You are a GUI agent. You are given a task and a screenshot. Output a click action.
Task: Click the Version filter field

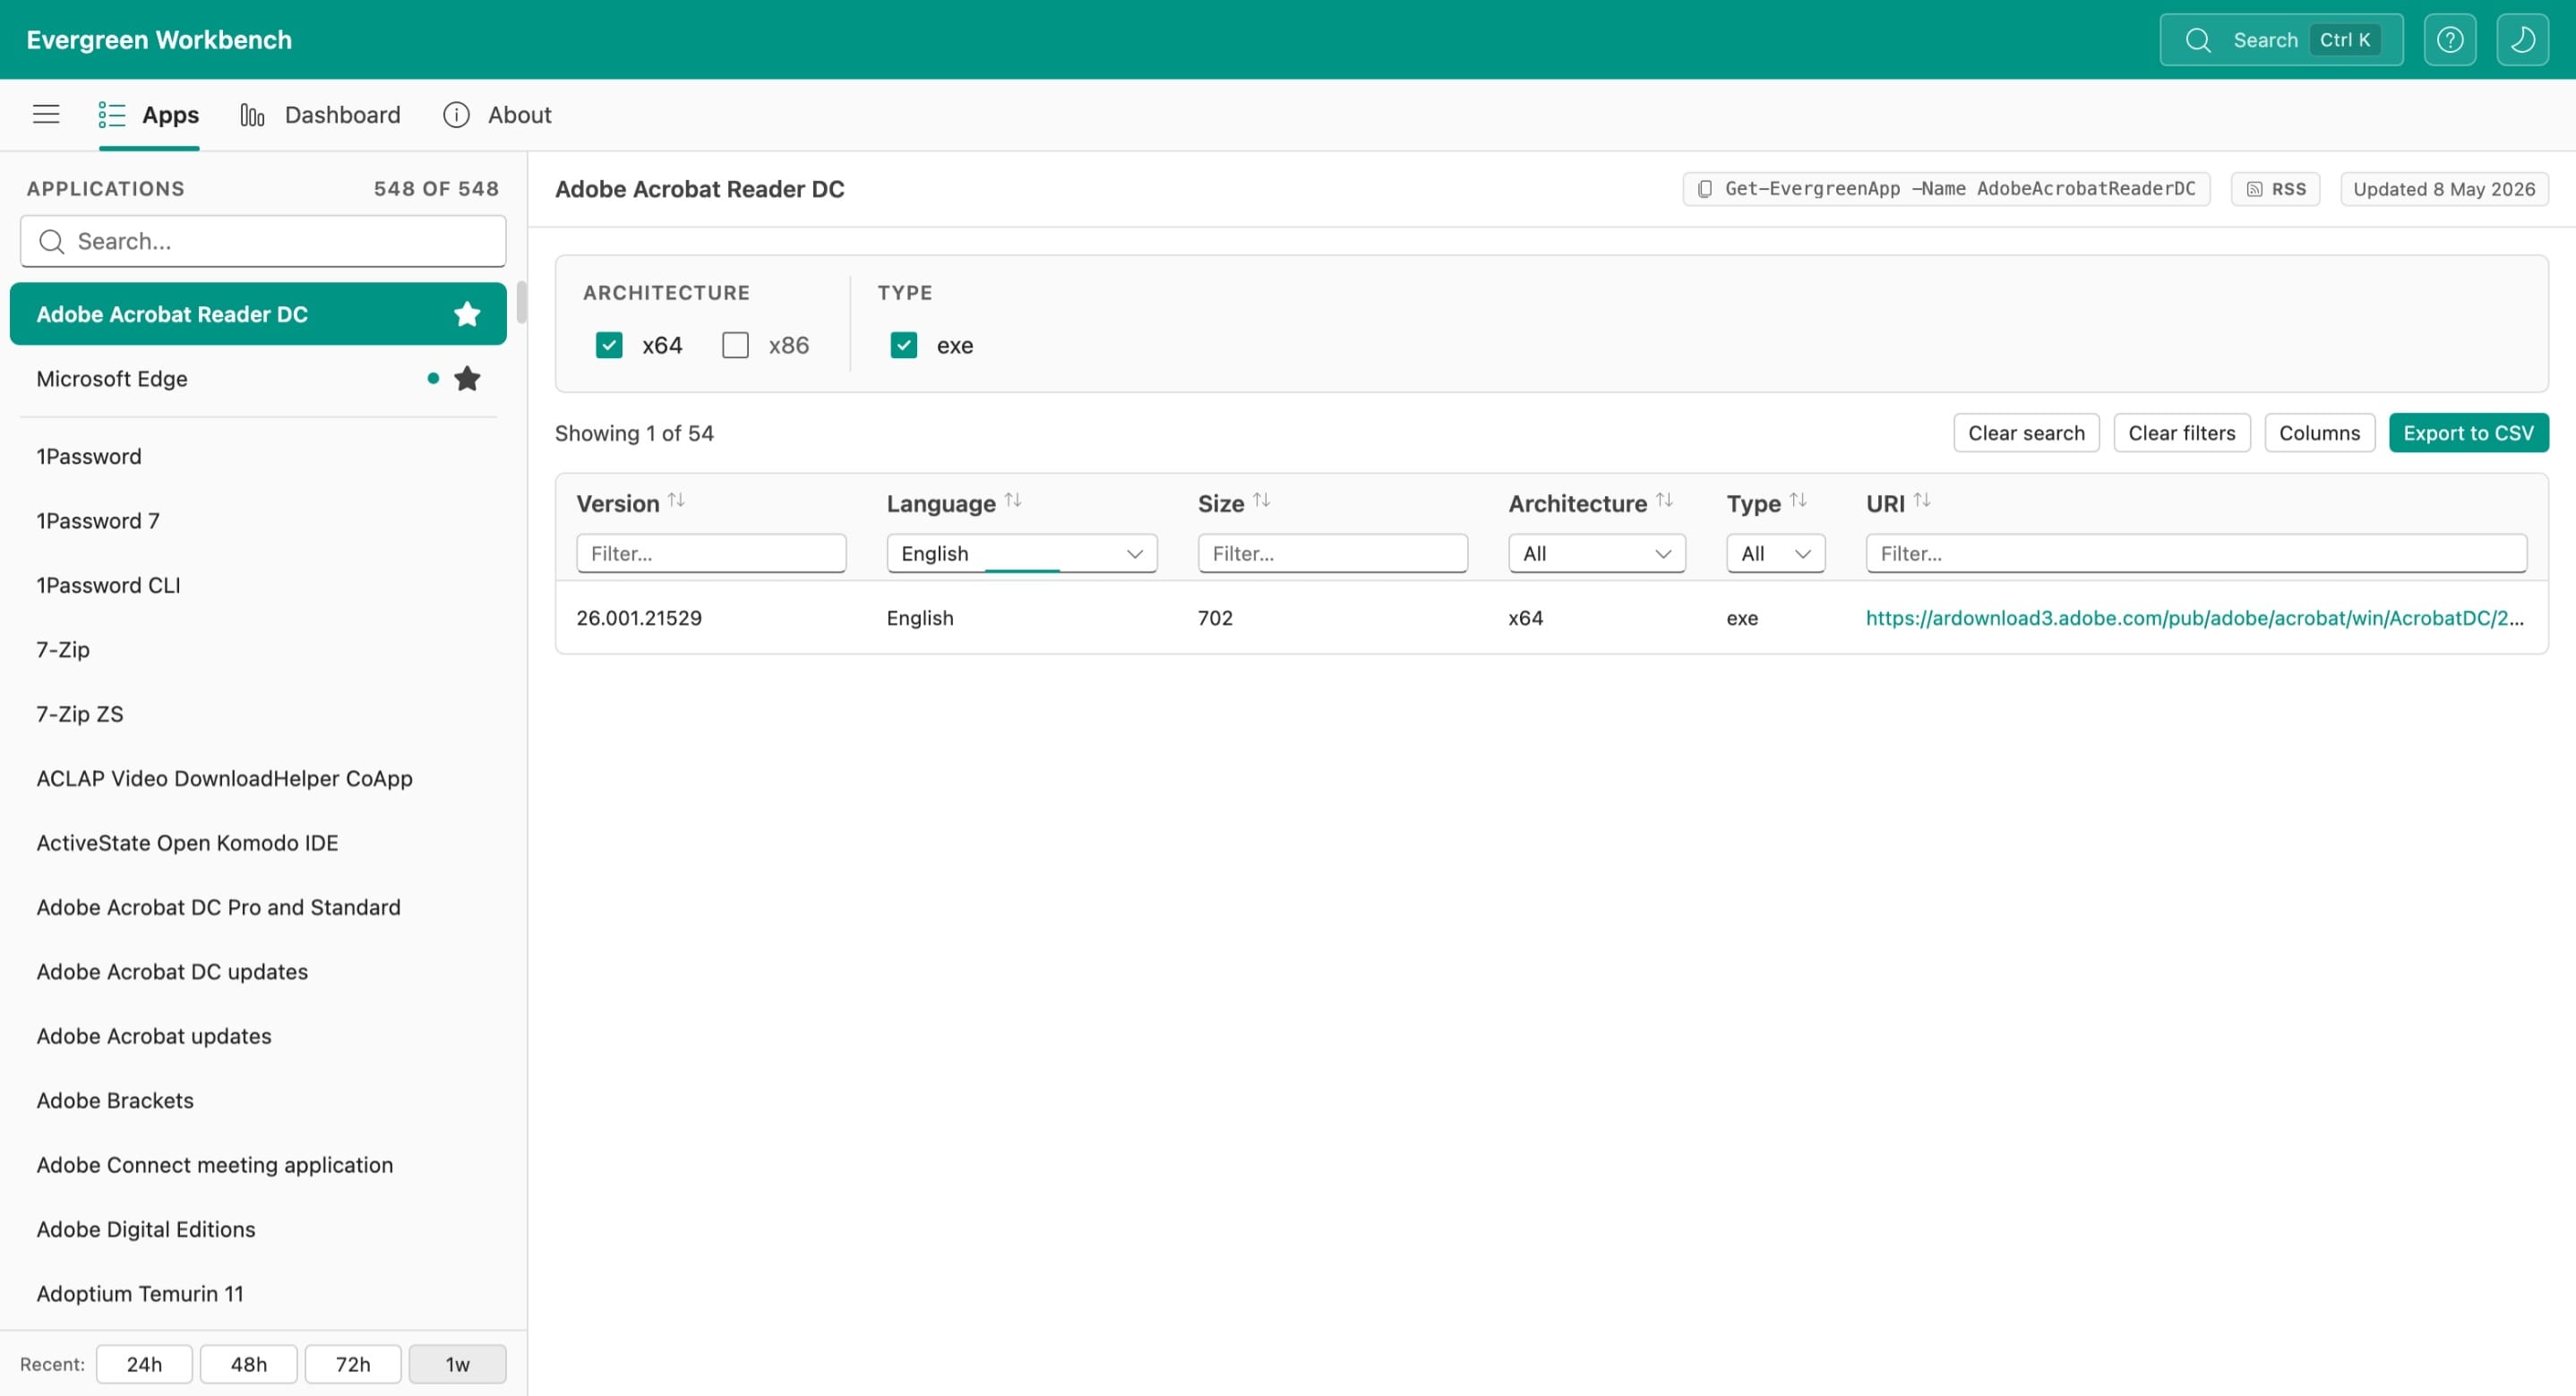tap(711, 553)
